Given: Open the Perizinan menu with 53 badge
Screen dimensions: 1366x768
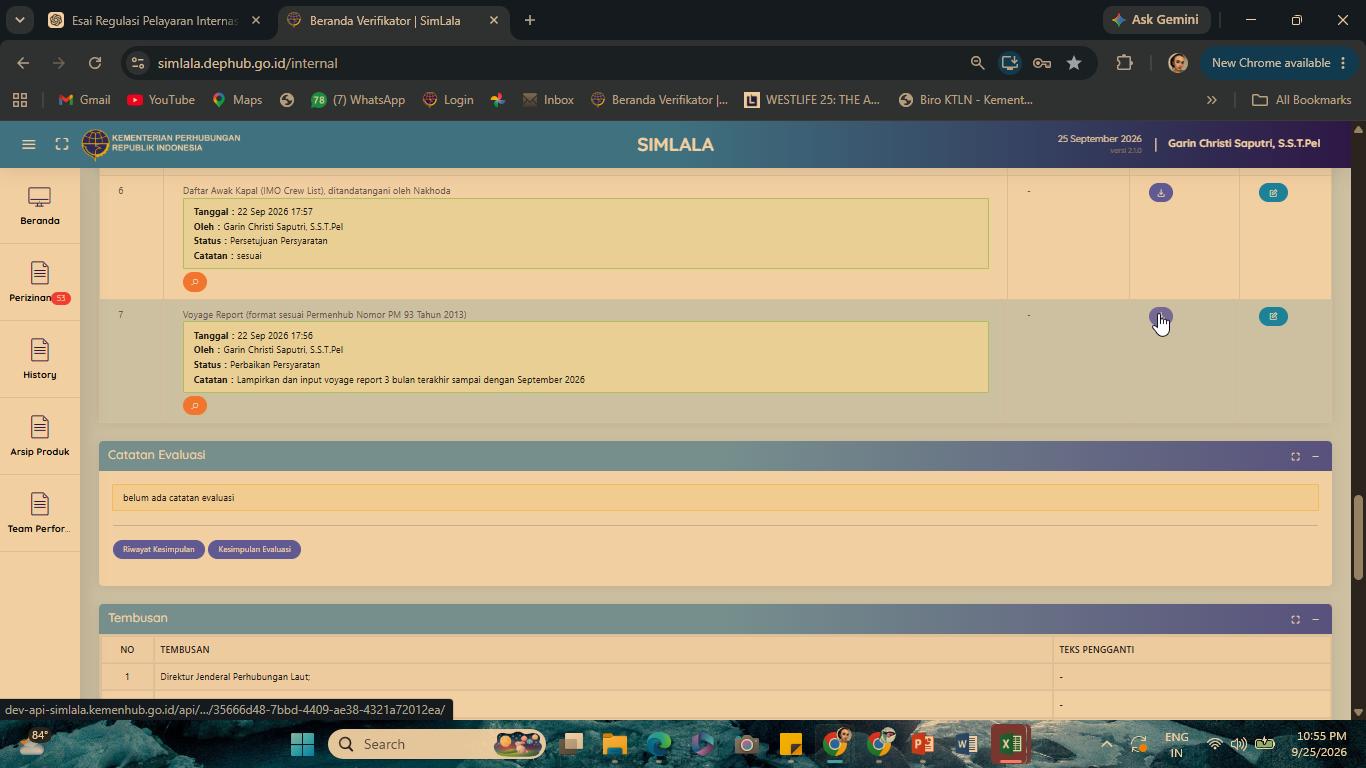Looking at the screenshot, I should [x=40, y=283].
